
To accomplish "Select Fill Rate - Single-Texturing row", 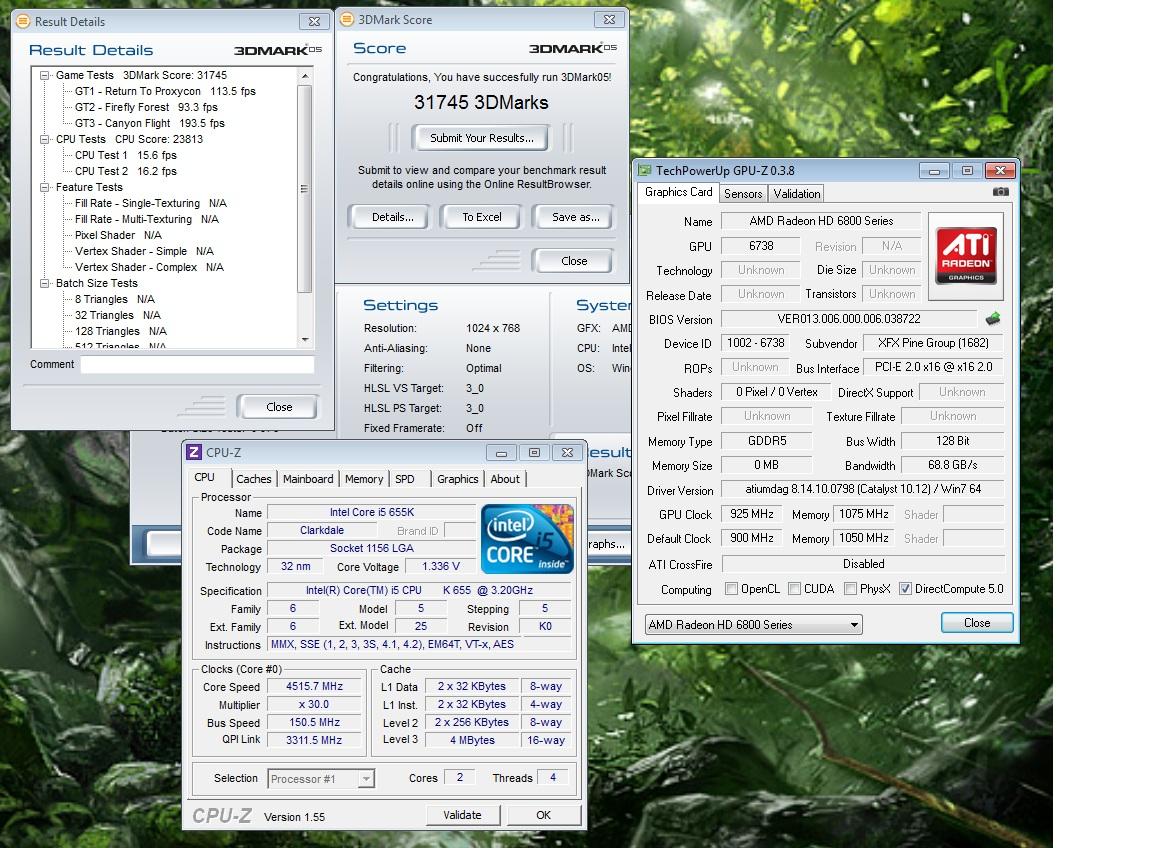I will pyautogui.click(x=151, y=204).
